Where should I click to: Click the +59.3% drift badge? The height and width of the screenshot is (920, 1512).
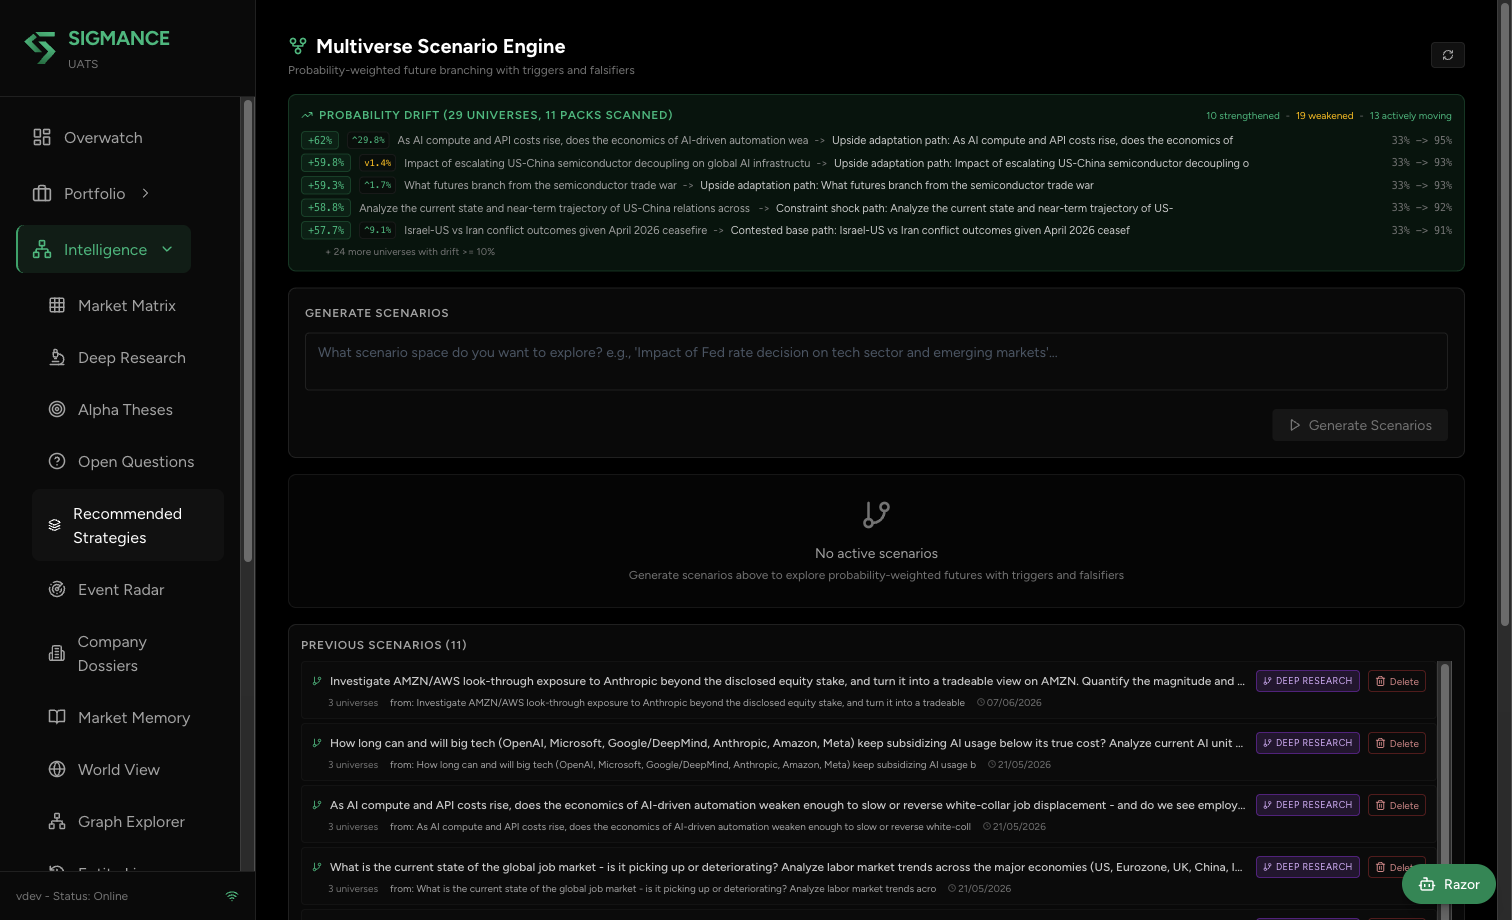pos(326,185)
